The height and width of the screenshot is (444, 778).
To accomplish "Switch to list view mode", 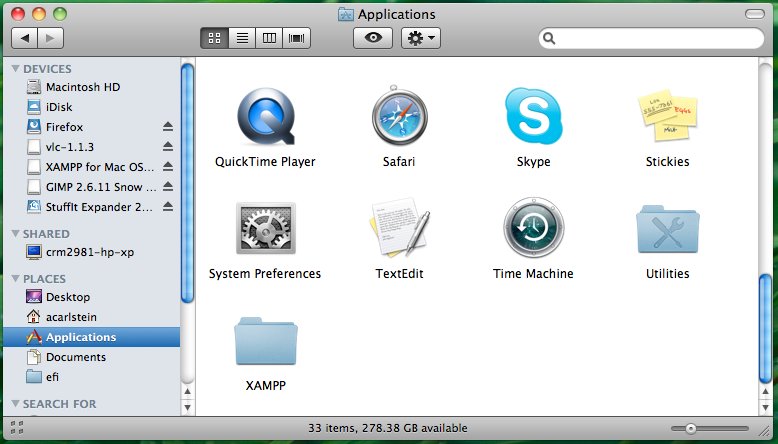I will click(241, 38).
